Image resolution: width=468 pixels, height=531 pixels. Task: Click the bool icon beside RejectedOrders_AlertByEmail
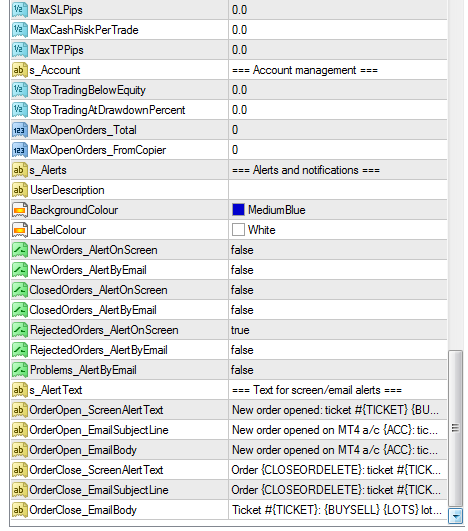pos(19,349)
